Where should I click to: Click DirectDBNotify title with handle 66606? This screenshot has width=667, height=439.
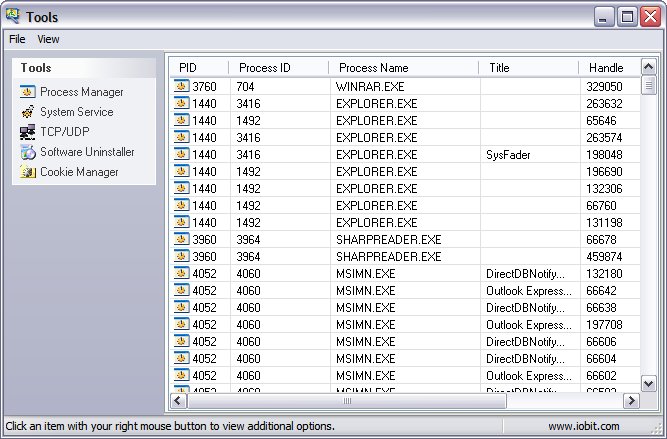[x=525, y=342]
